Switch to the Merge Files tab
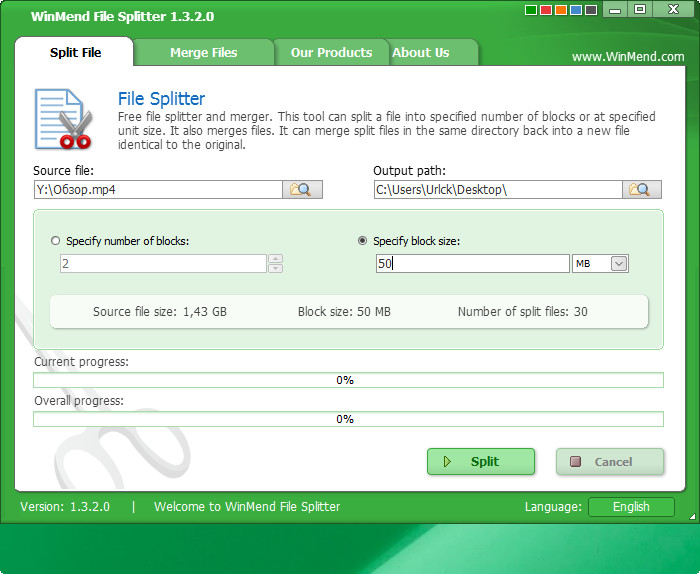The width and height of the screenshot is (700, 574). click(204, 52)
